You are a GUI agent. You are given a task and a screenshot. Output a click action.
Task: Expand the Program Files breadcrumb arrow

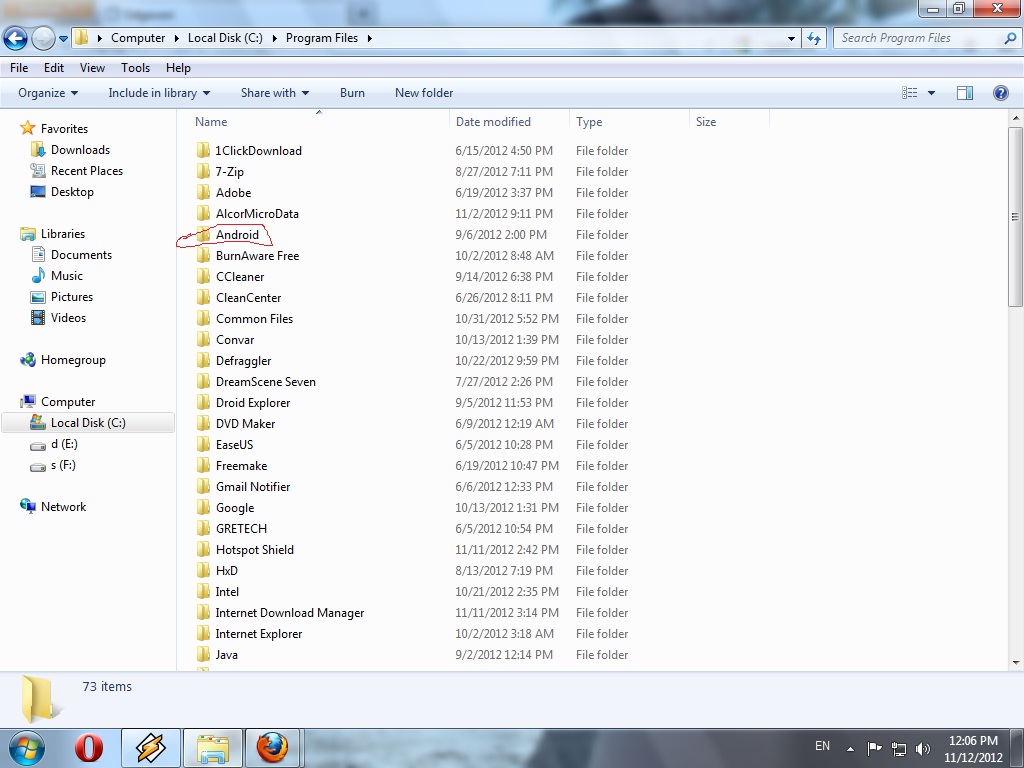(x=370, y=38)
